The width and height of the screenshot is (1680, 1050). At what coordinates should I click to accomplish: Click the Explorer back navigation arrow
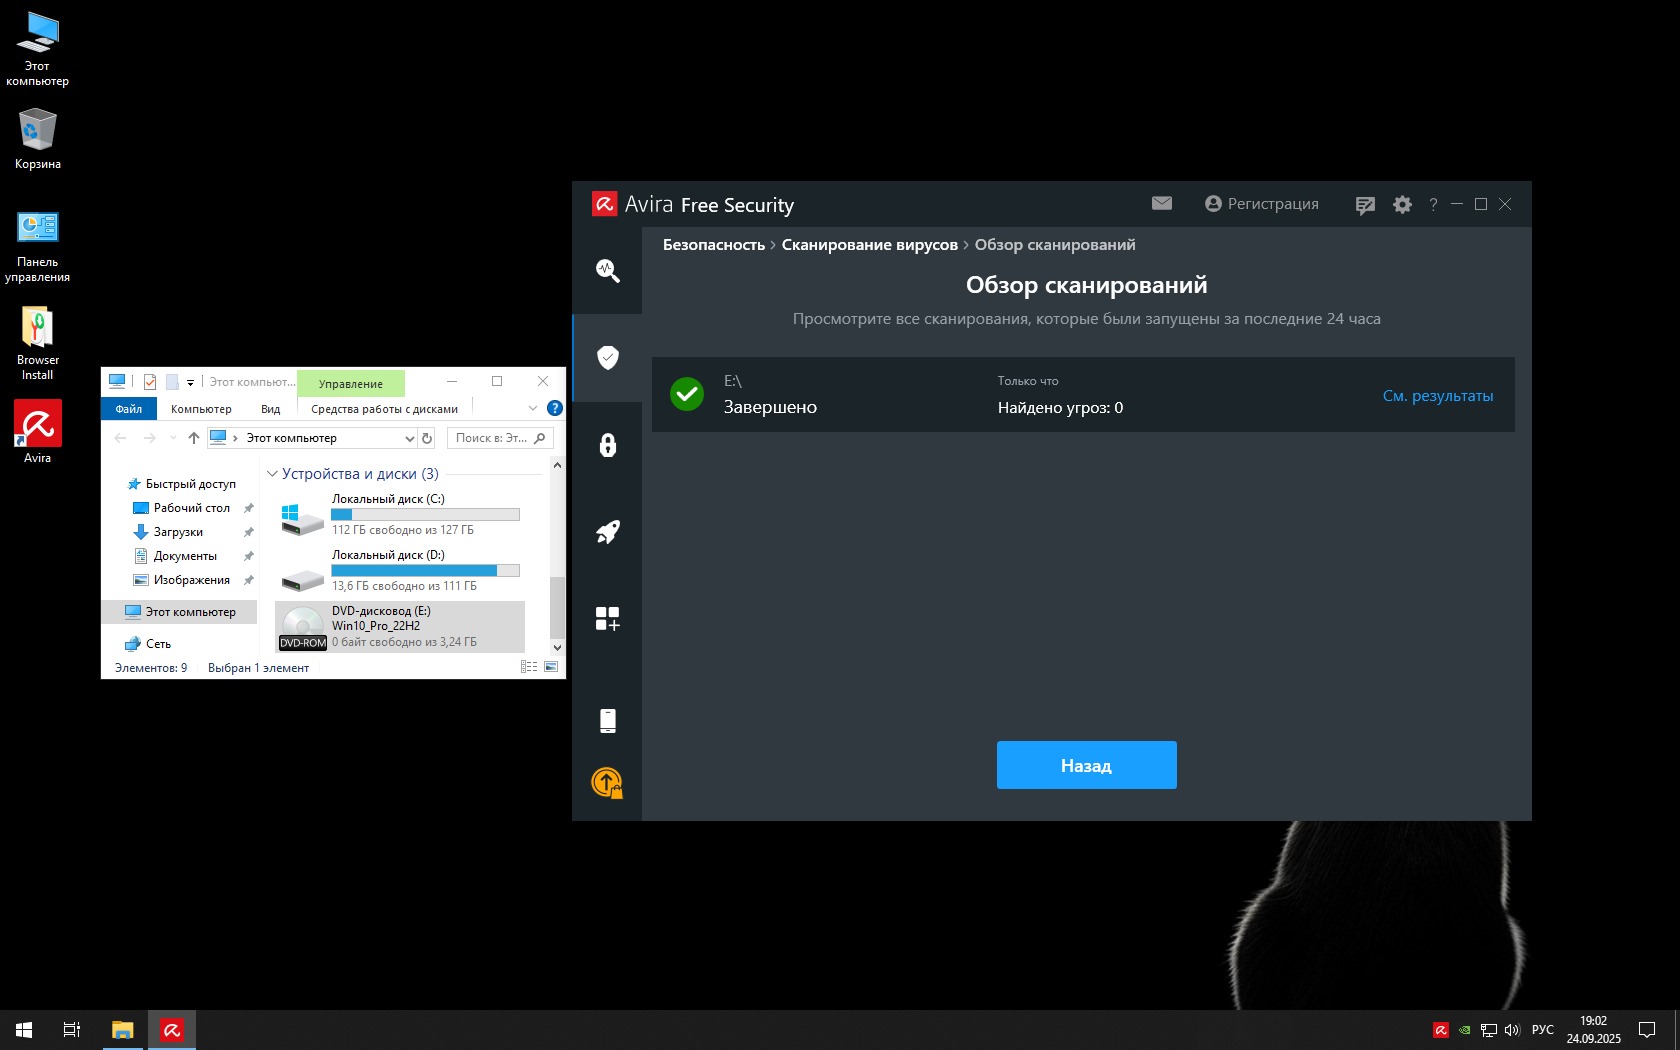click(x=121, y=438)
